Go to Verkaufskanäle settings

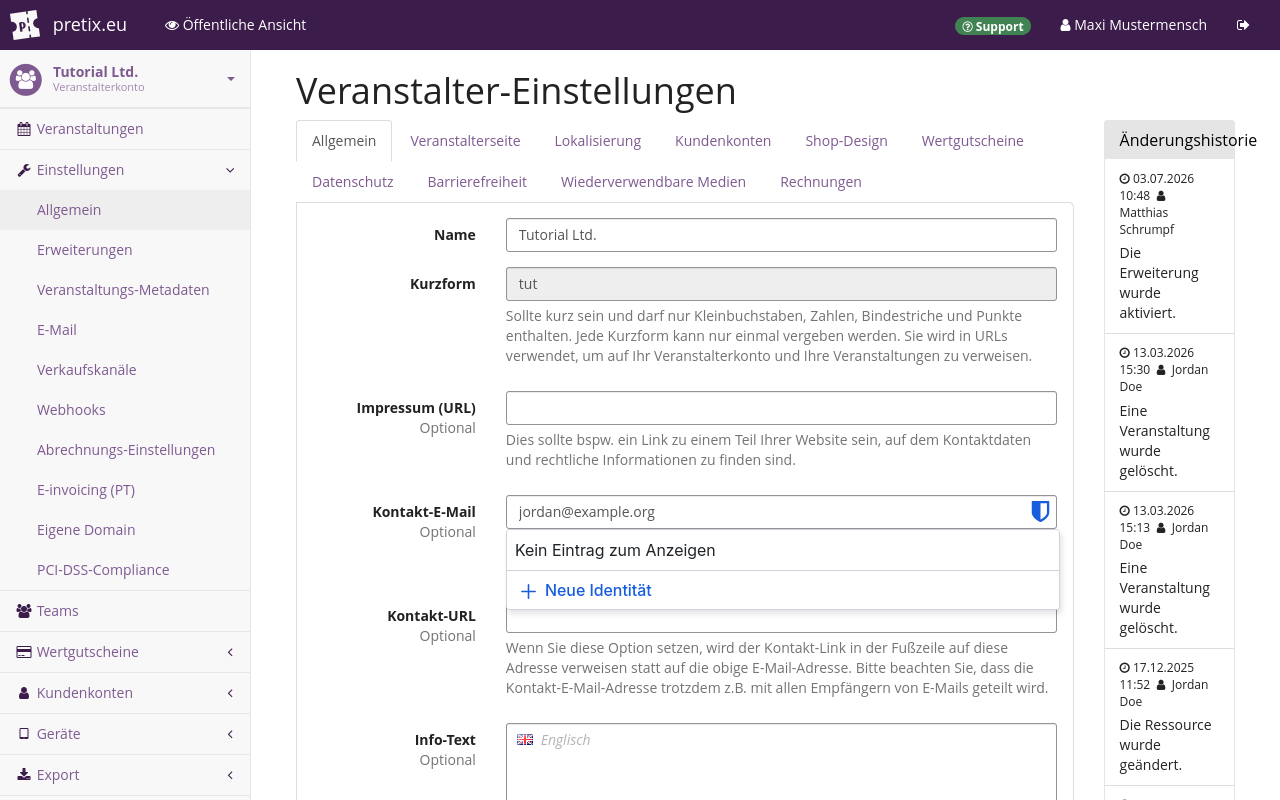point(125,370)
